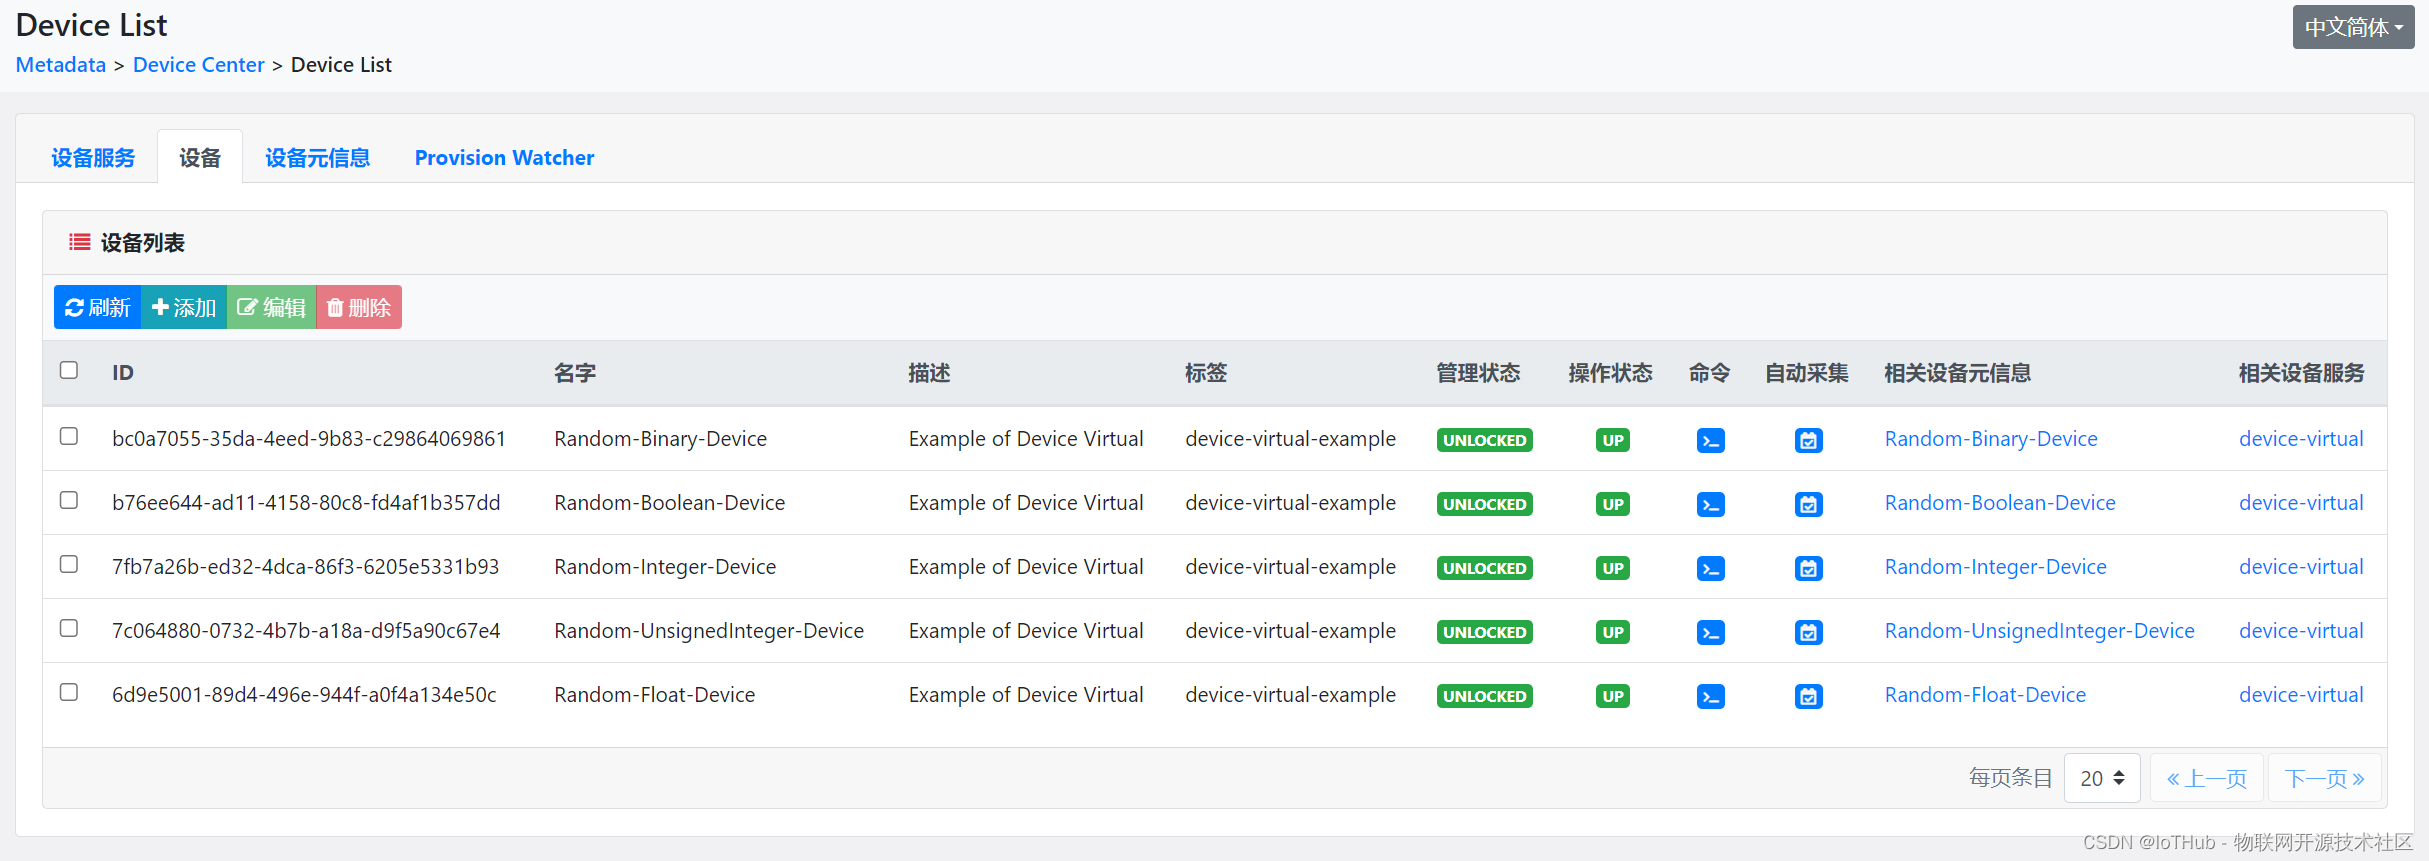
Task: Click ID 7c064880-0732-4b7b-a18a-d9f5a90c67e4
Action: [x=306, y=631]
